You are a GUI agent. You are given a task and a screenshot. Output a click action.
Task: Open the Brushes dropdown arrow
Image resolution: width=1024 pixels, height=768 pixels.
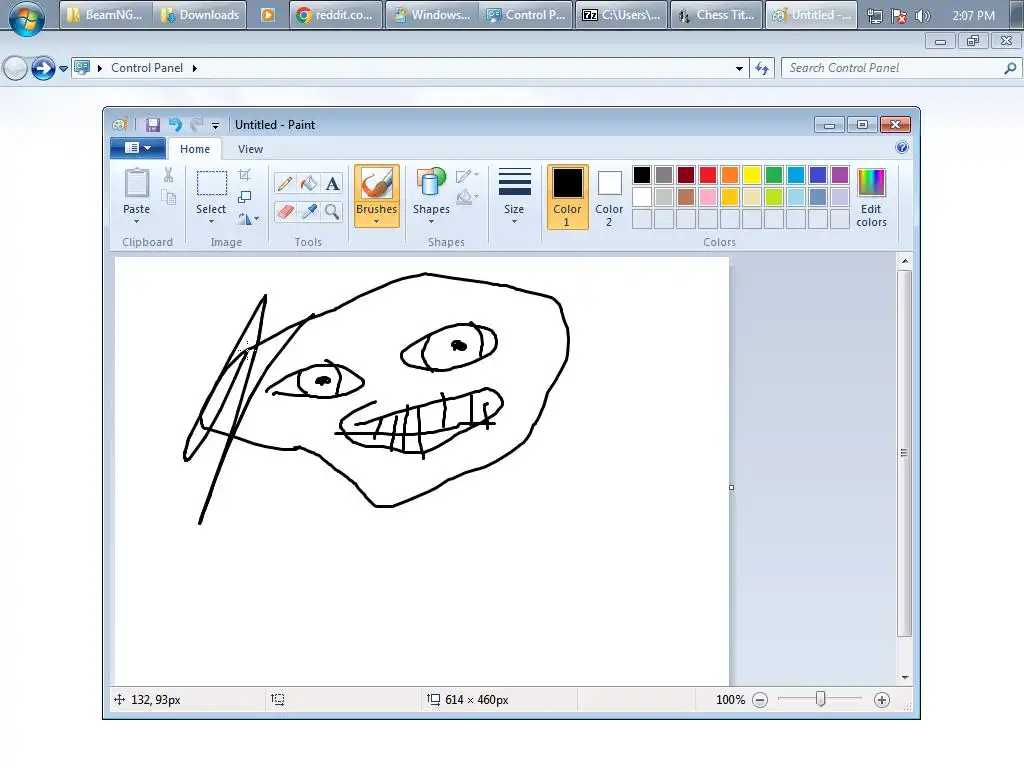(377, 222)
